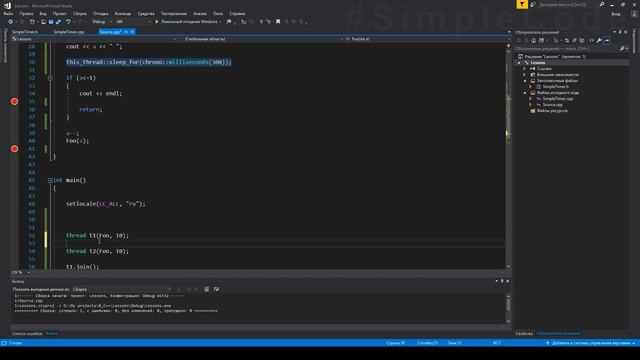Remove the breakpoint on line 35
Viewport: 640px width, 360px height.
(14, 101)
